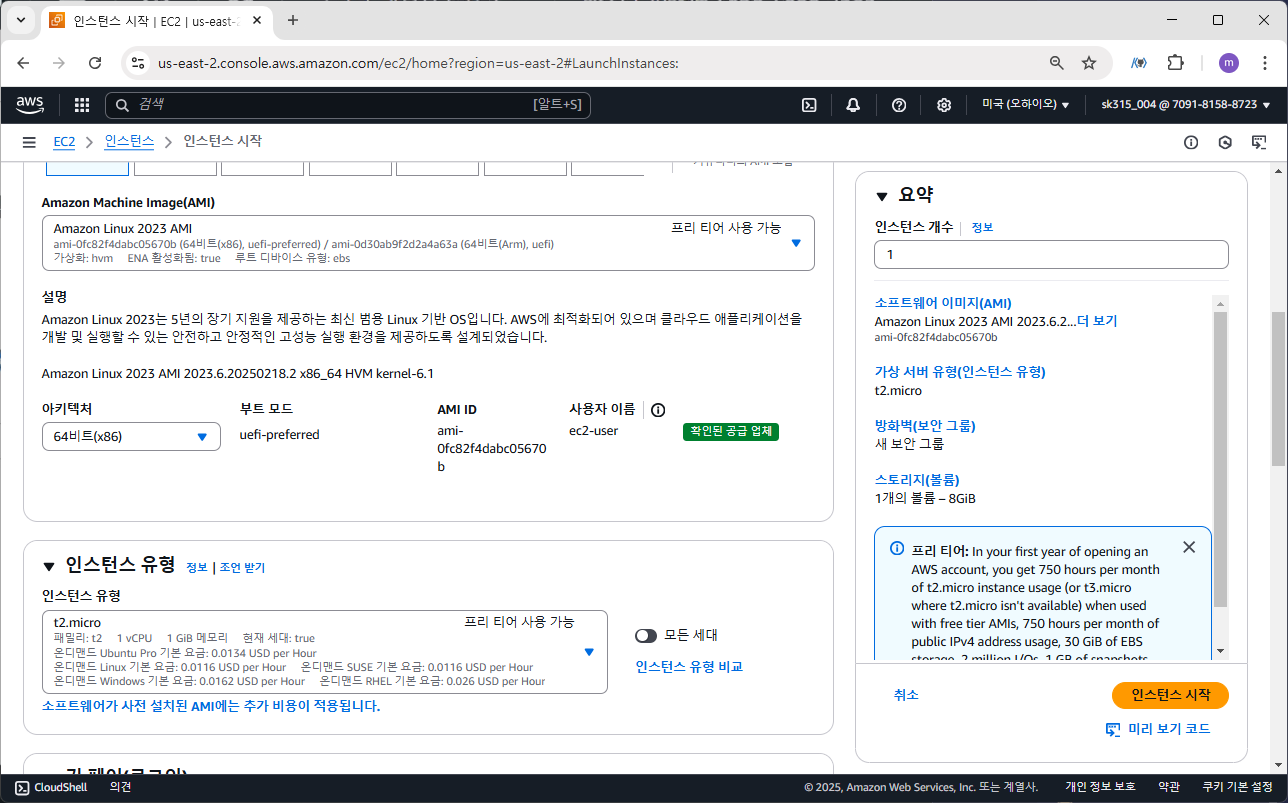
Task: Open a new browser tab
Action: point(293,20)
